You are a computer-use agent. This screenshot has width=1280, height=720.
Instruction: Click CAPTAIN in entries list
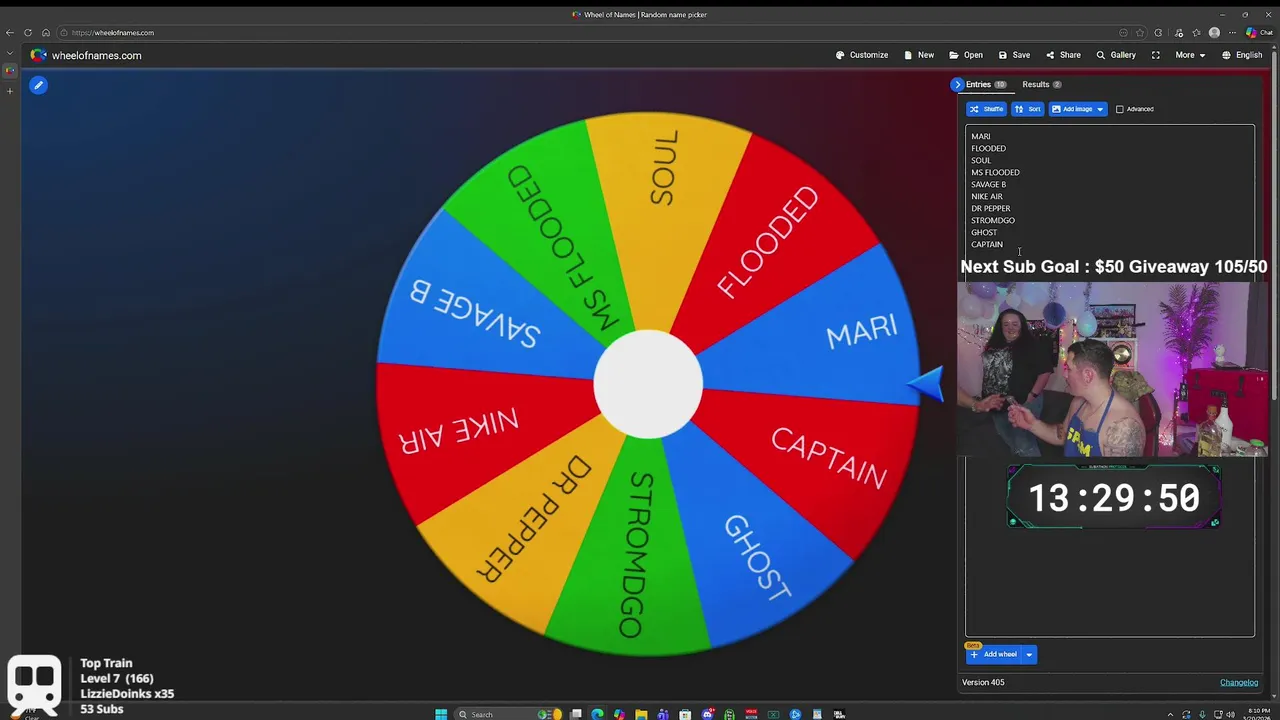[986, 245]
